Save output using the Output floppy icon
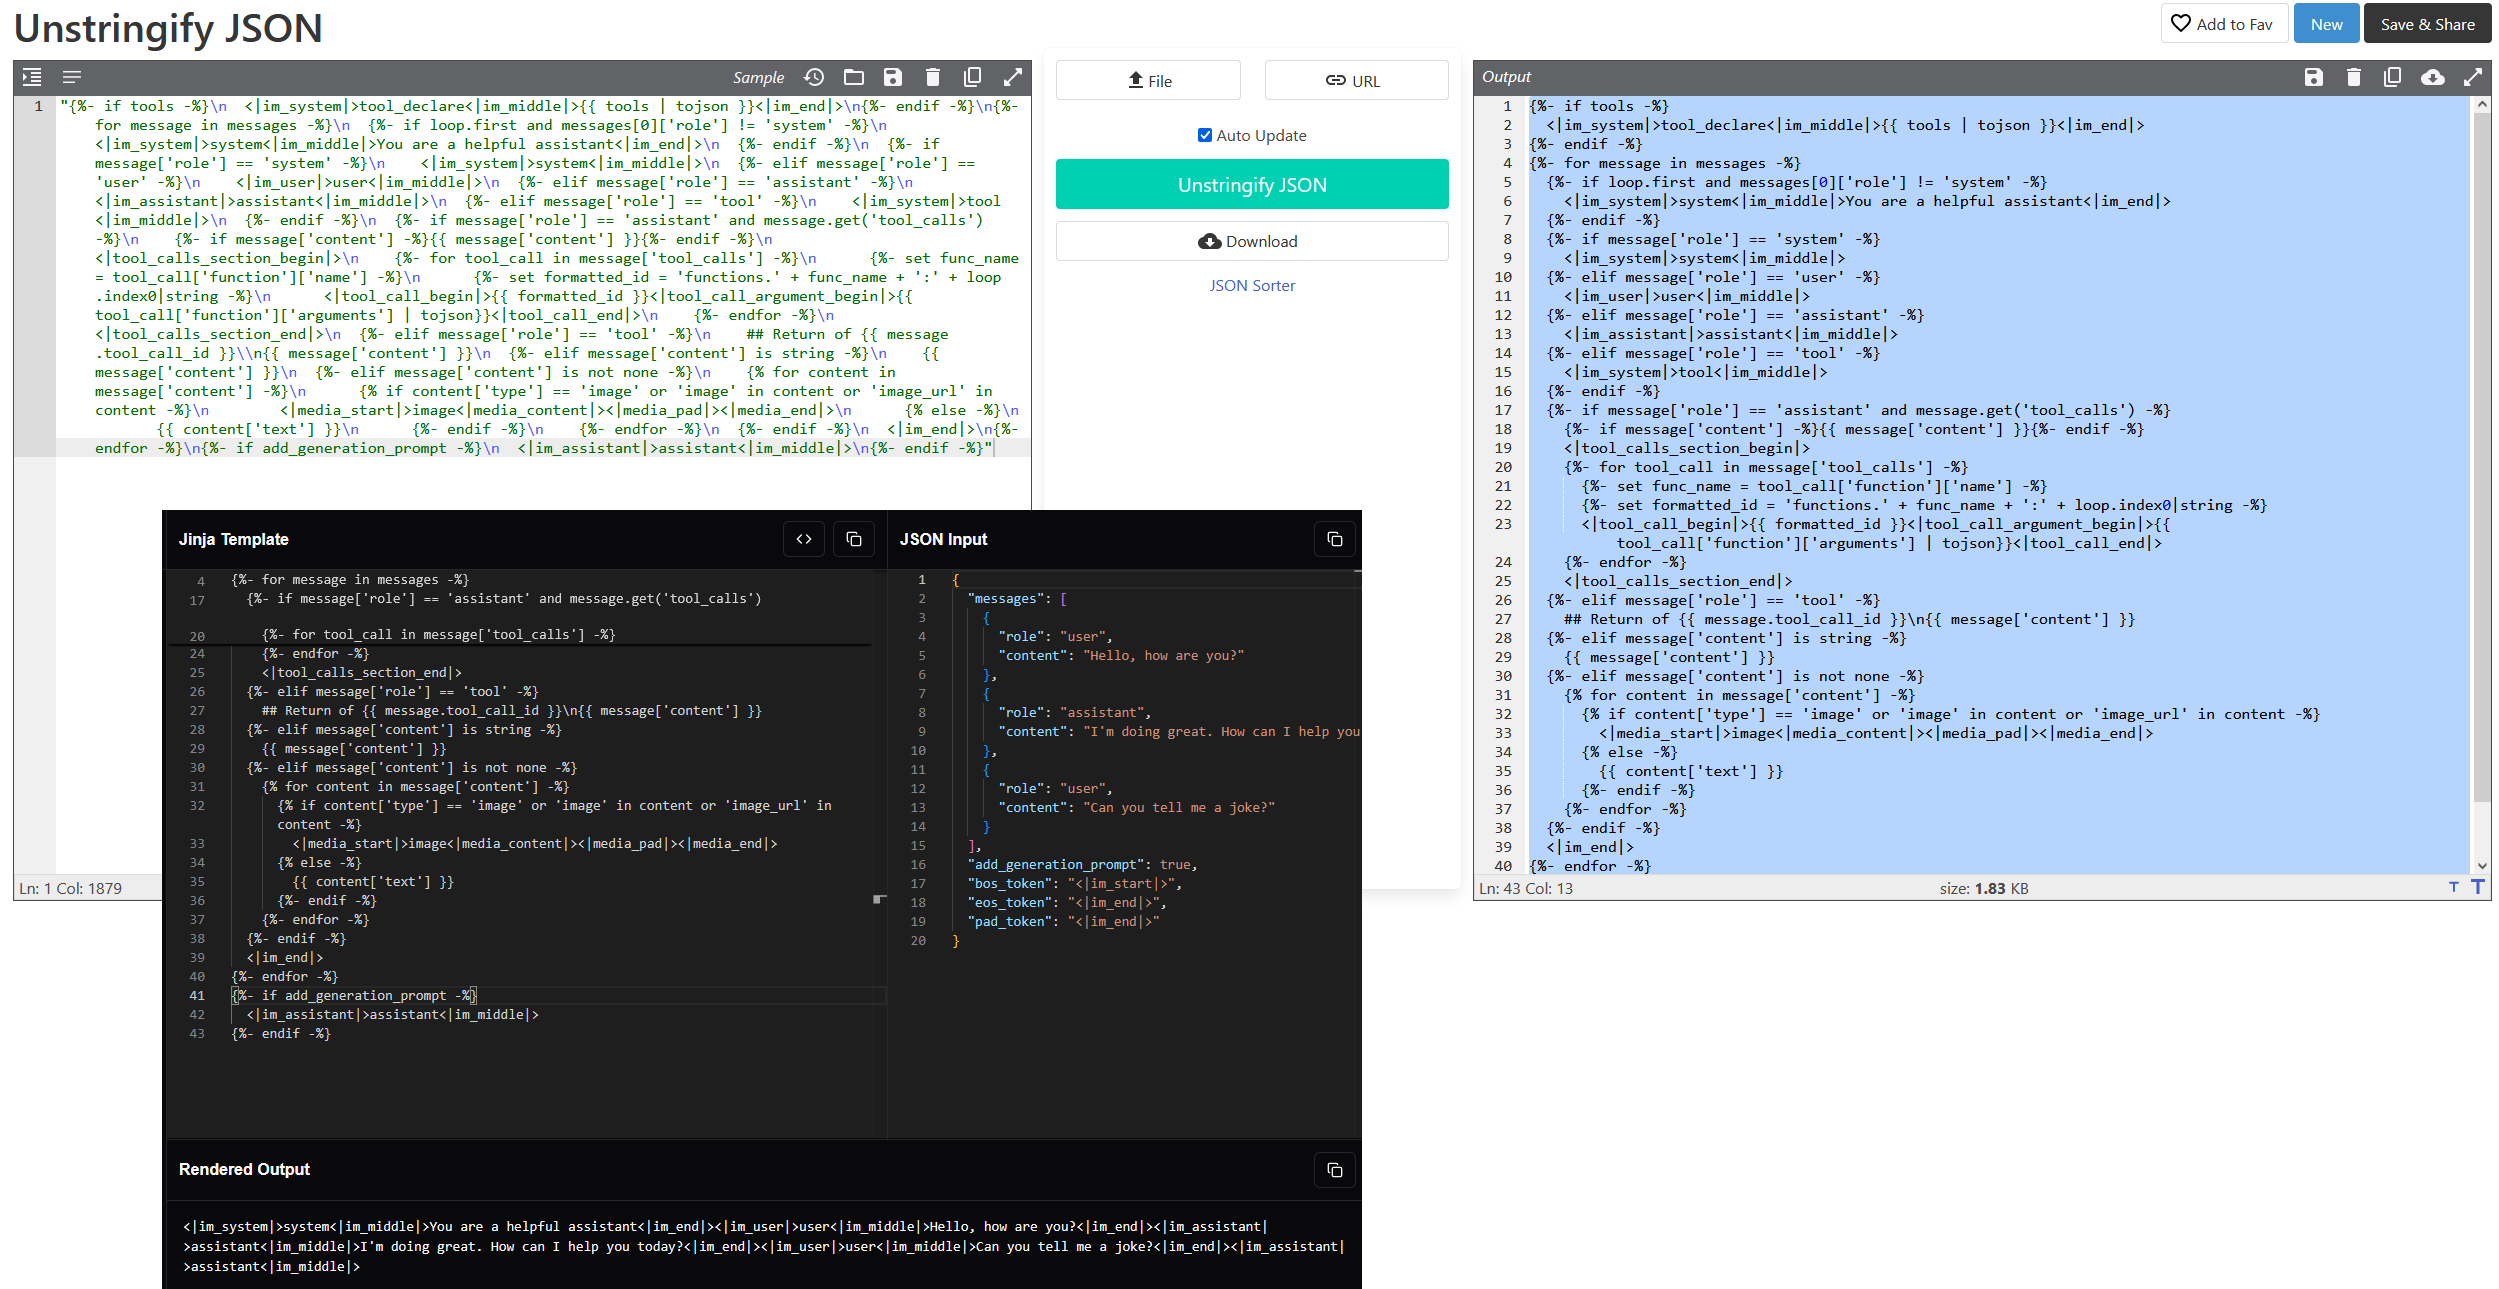Screen dimensions: 2499x1289 coord(2314,77)
